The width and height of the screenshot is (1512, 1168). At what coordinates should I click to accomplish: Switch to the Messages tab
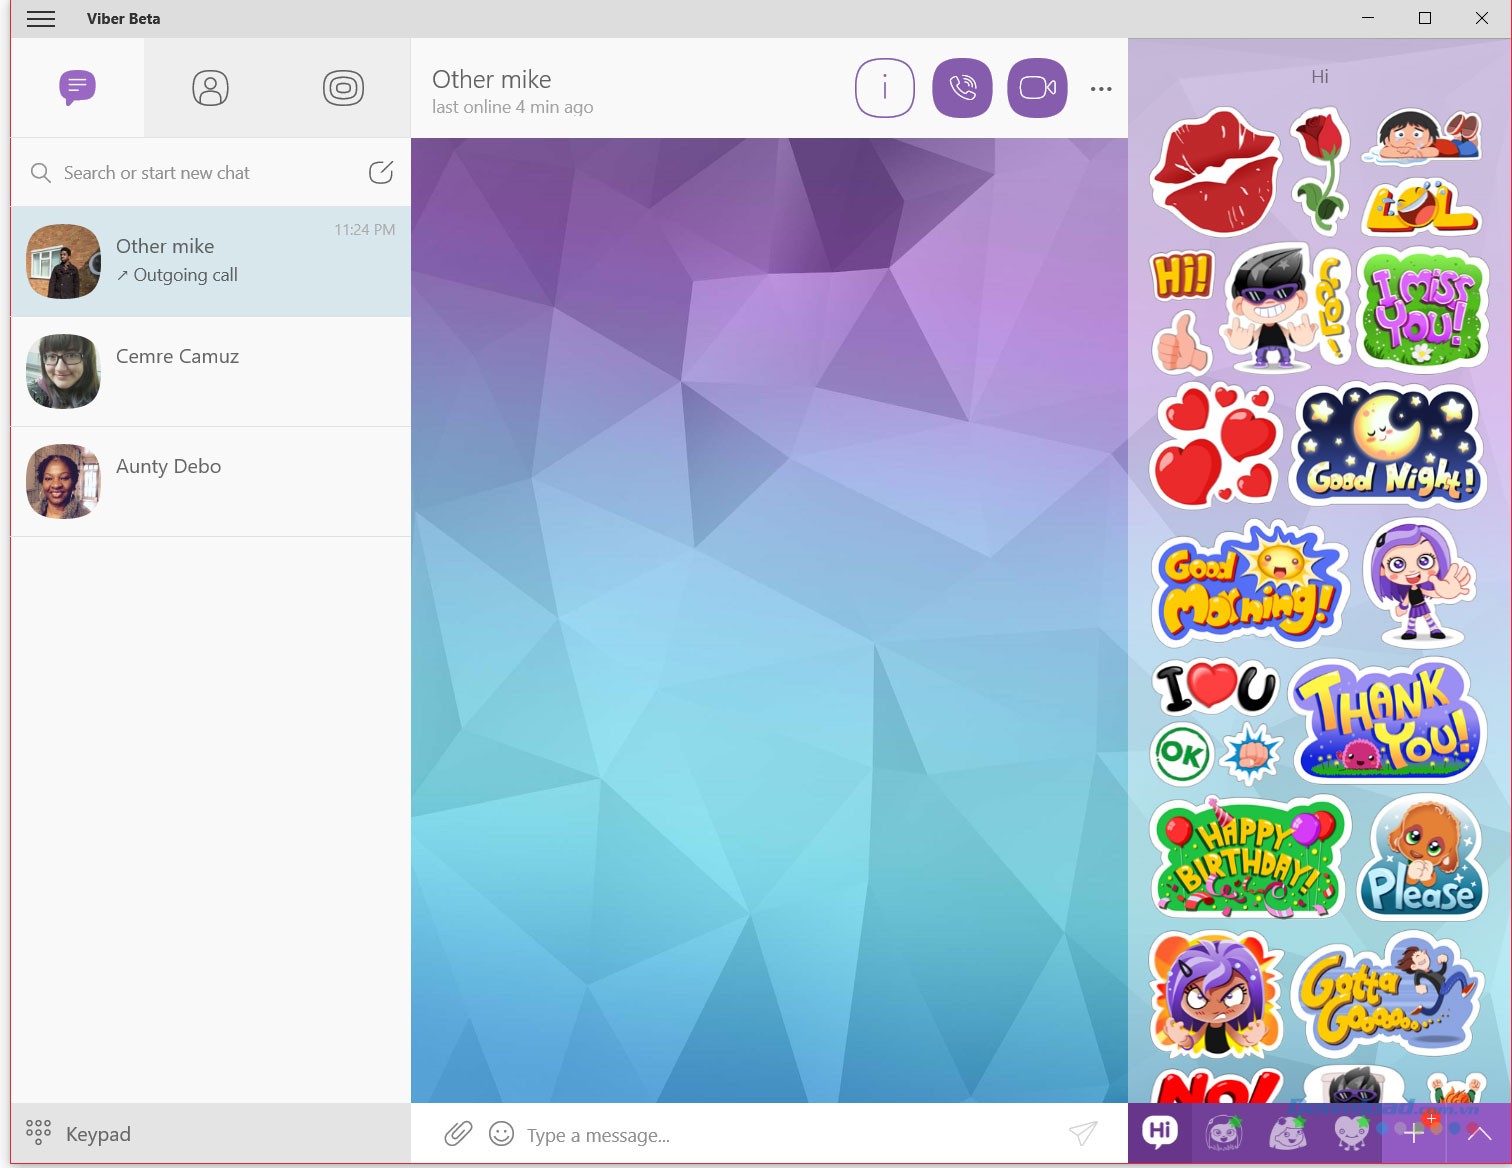point(77,88)
